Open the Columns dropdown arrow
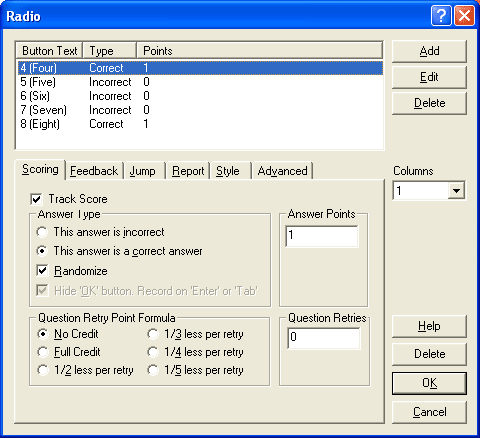480x438 pixels. (x=456, y=191)
